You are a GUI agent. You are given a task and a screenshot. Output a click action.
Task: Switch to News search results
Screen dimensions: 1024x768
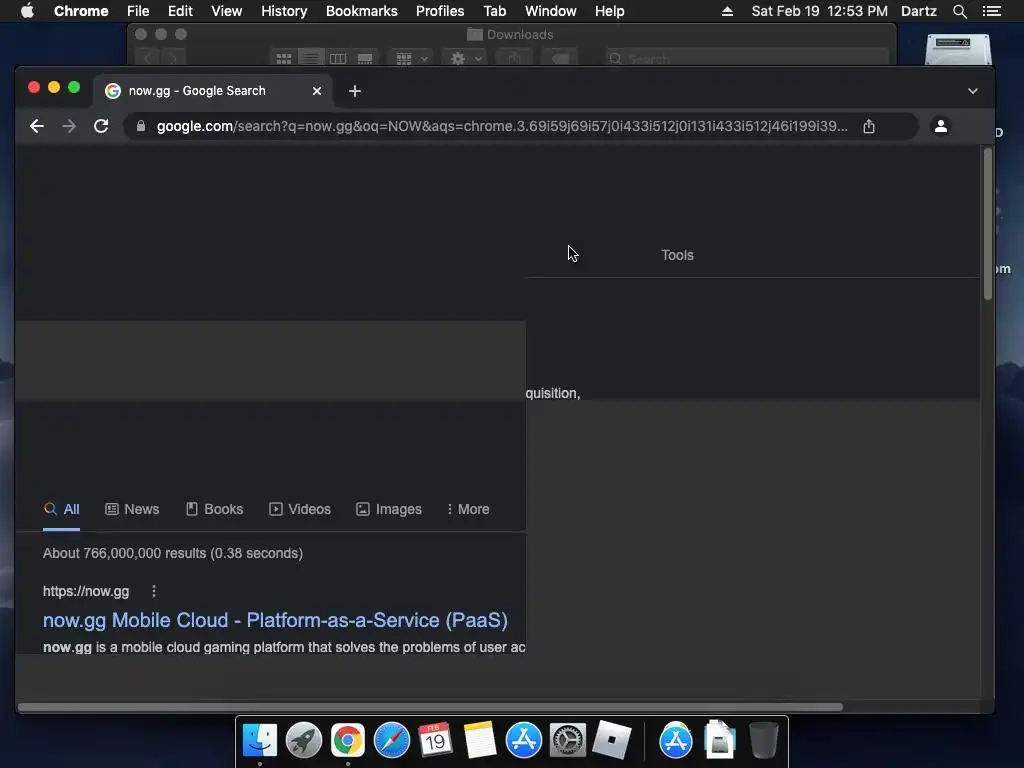point(132,509)
